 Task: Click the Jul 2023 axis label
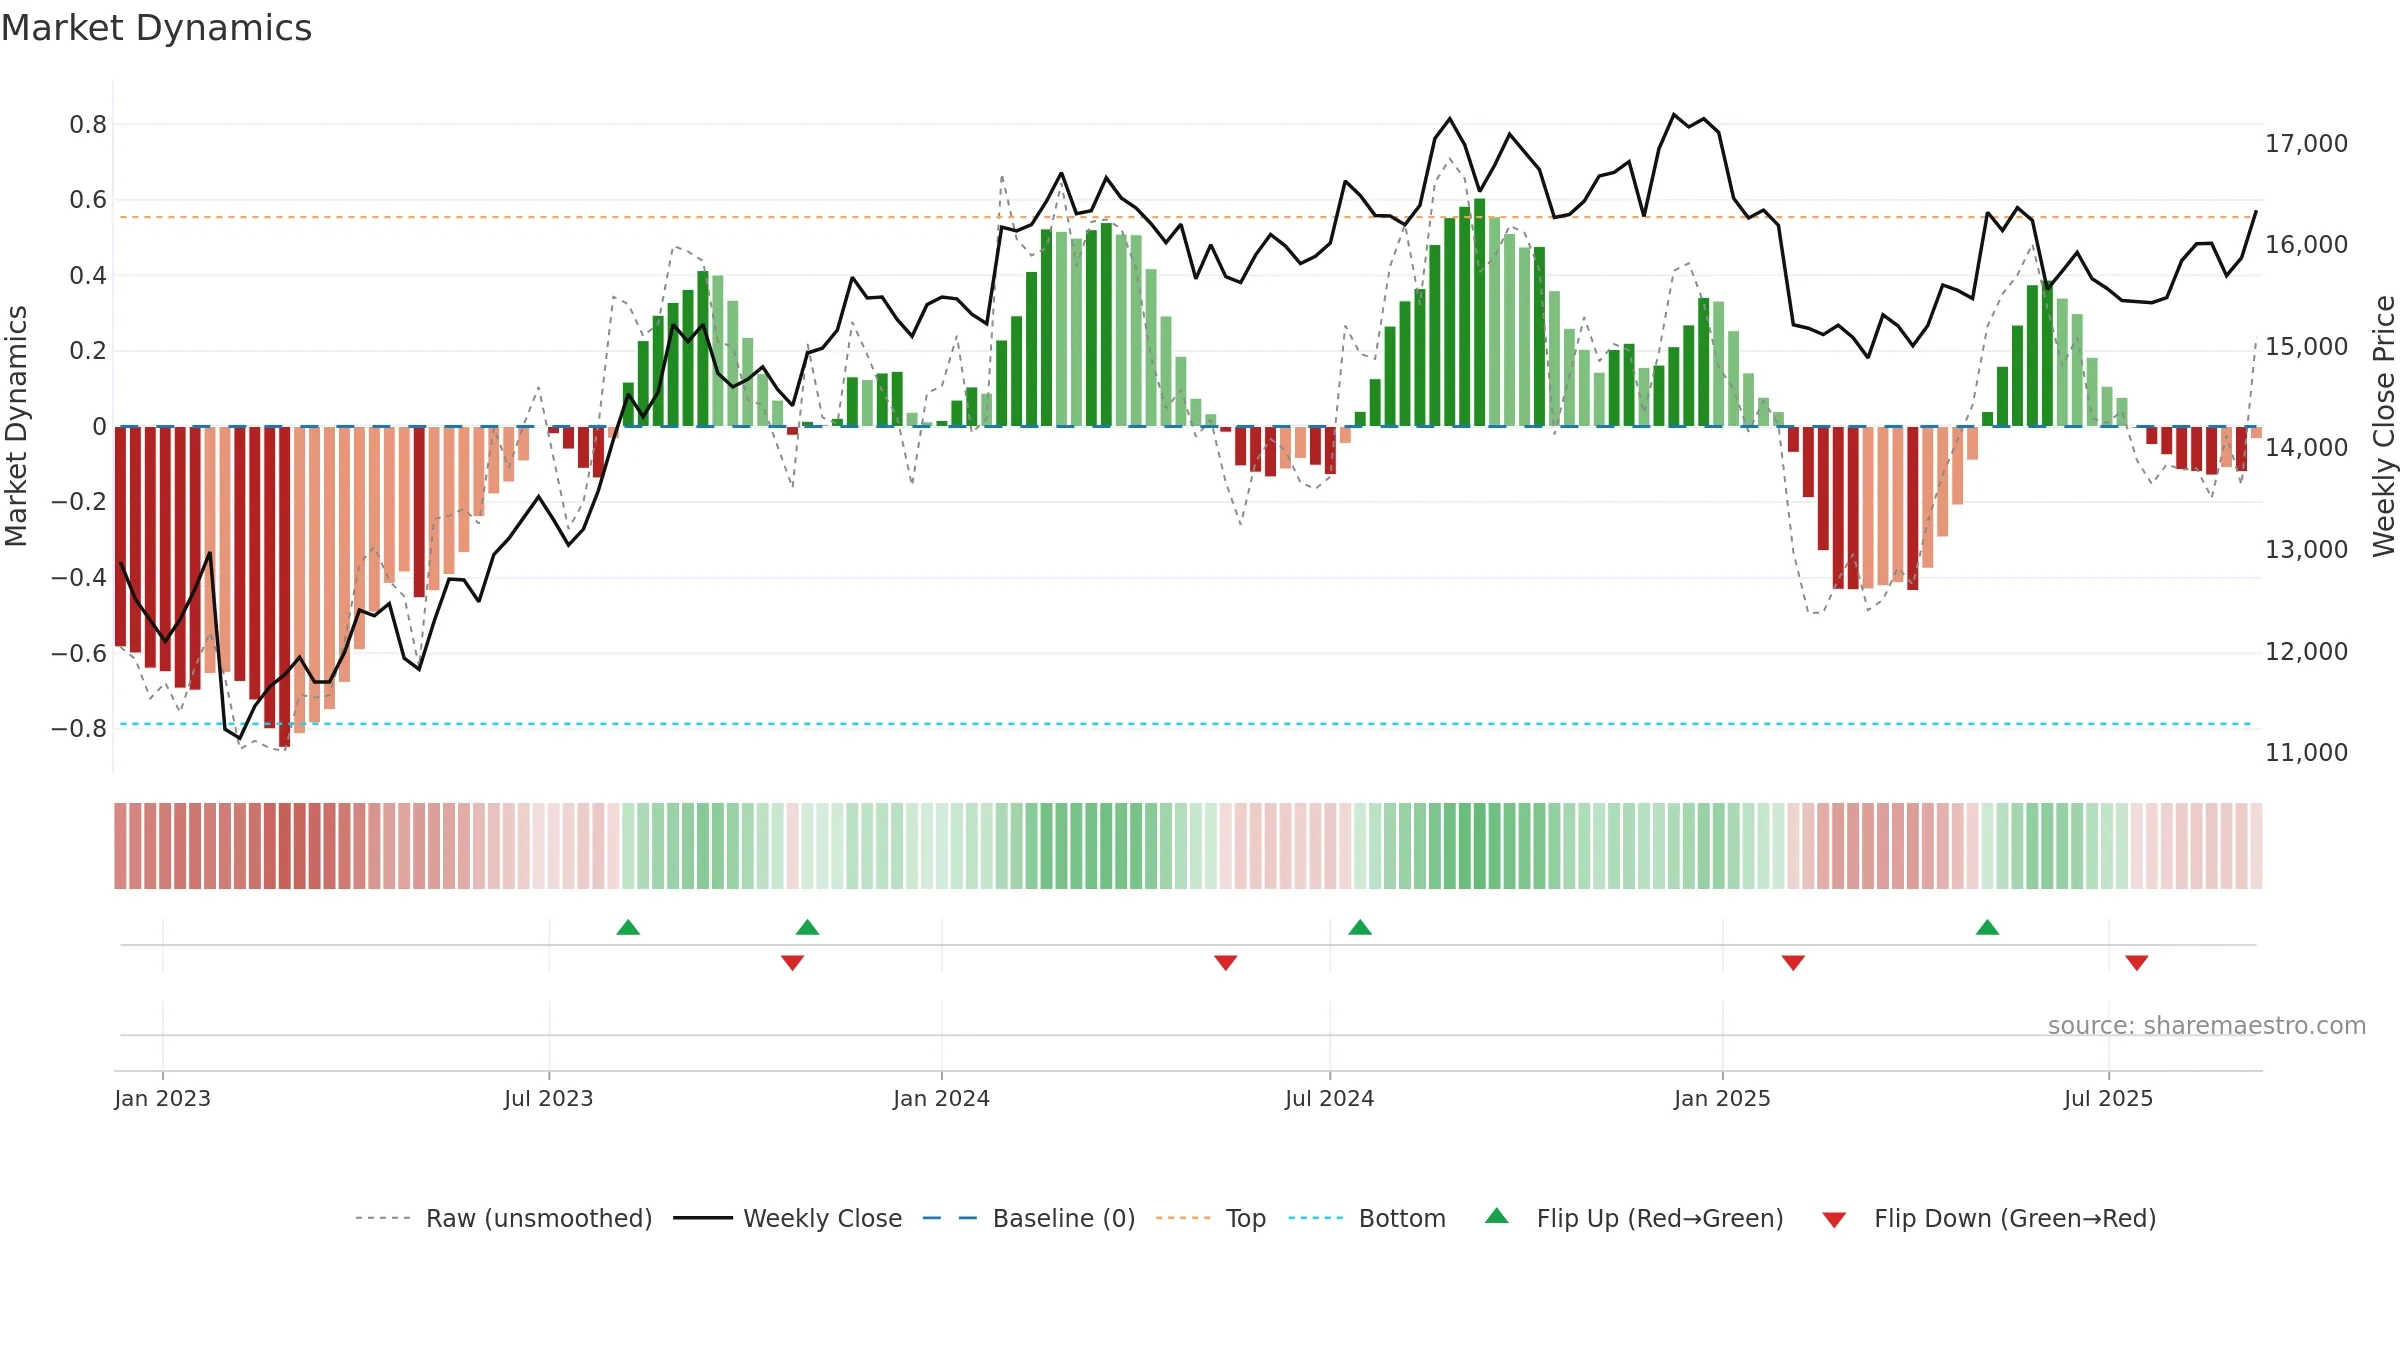[549, 1098]
